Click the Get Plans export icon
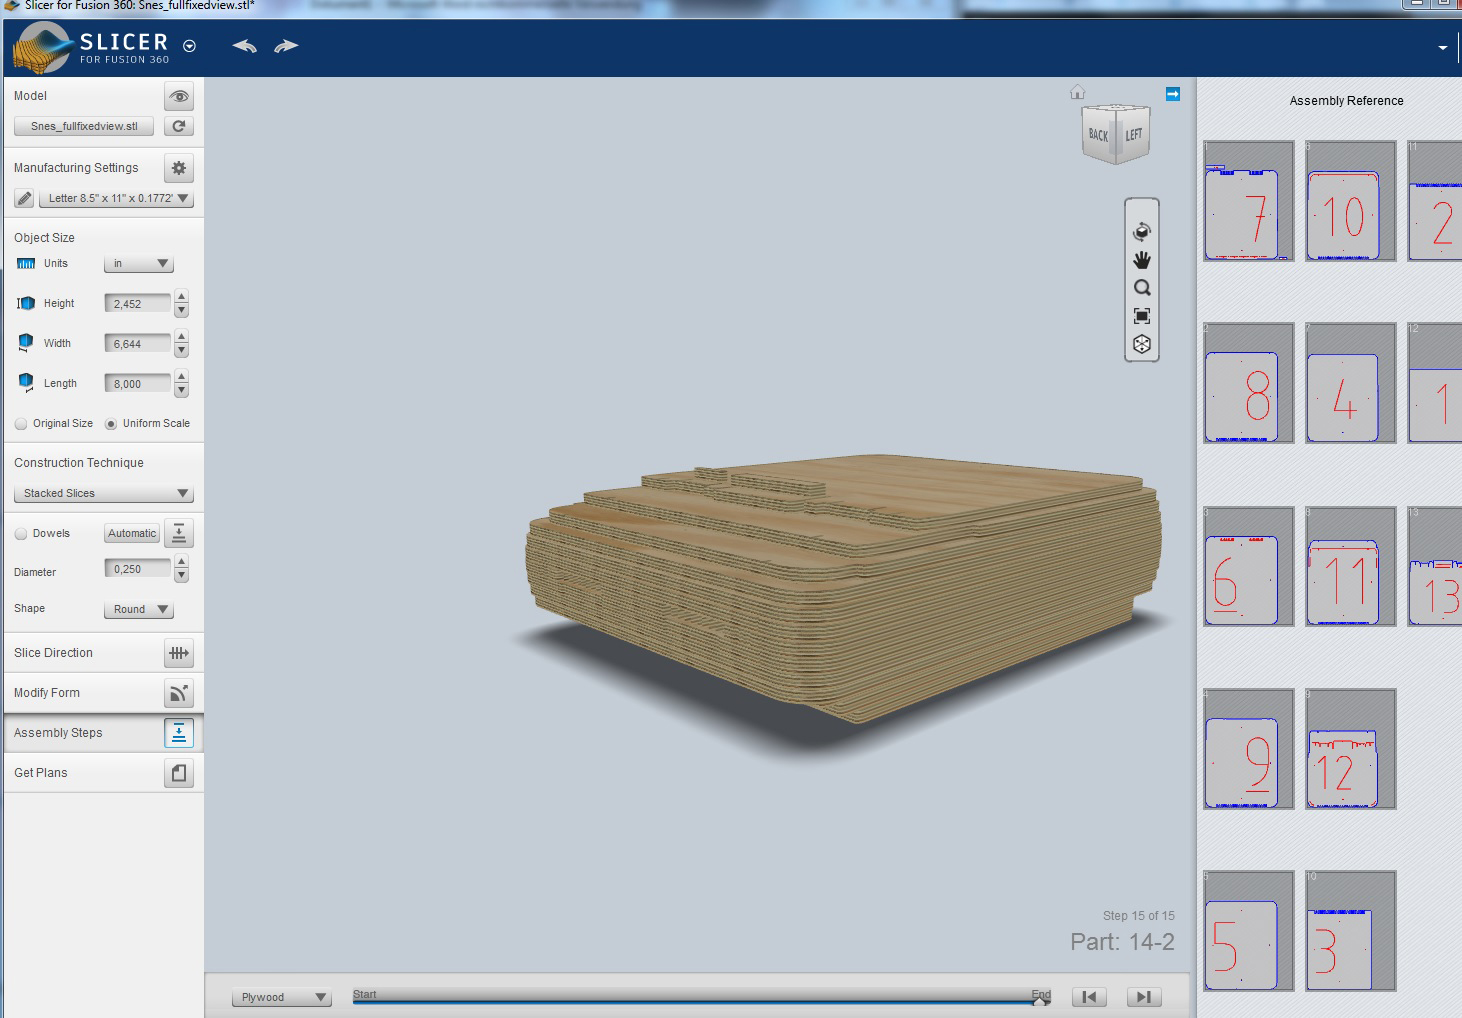1462x1018 pixels. [x=178, y=772]
